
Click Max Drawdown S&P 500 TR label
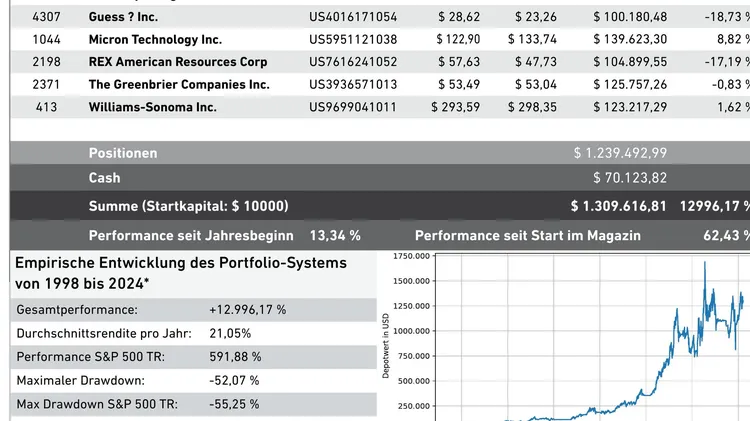pyautogui.click(x=97, y=404)
